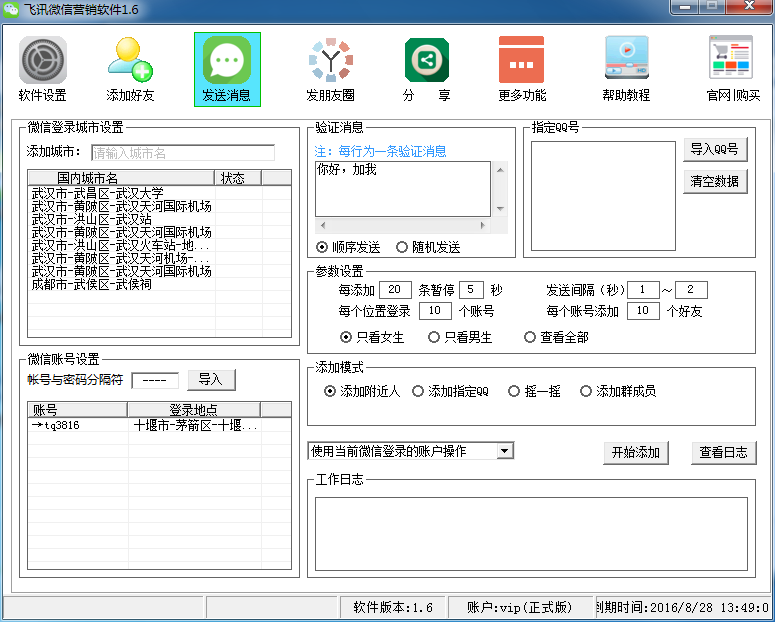Click status bar 软件版本:1.6

pos(393,607)
